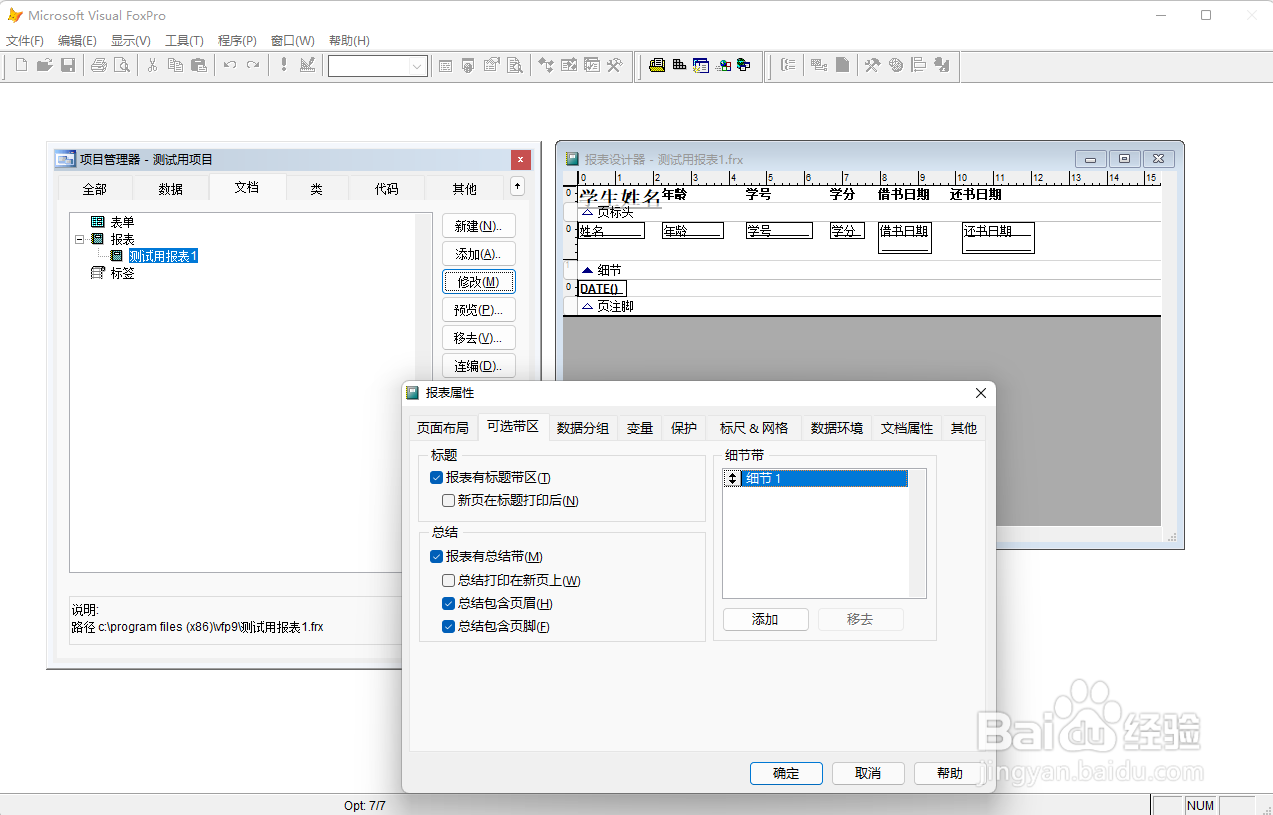Click the globe-with-colored-squares toolbar icon

click(723, 65)
